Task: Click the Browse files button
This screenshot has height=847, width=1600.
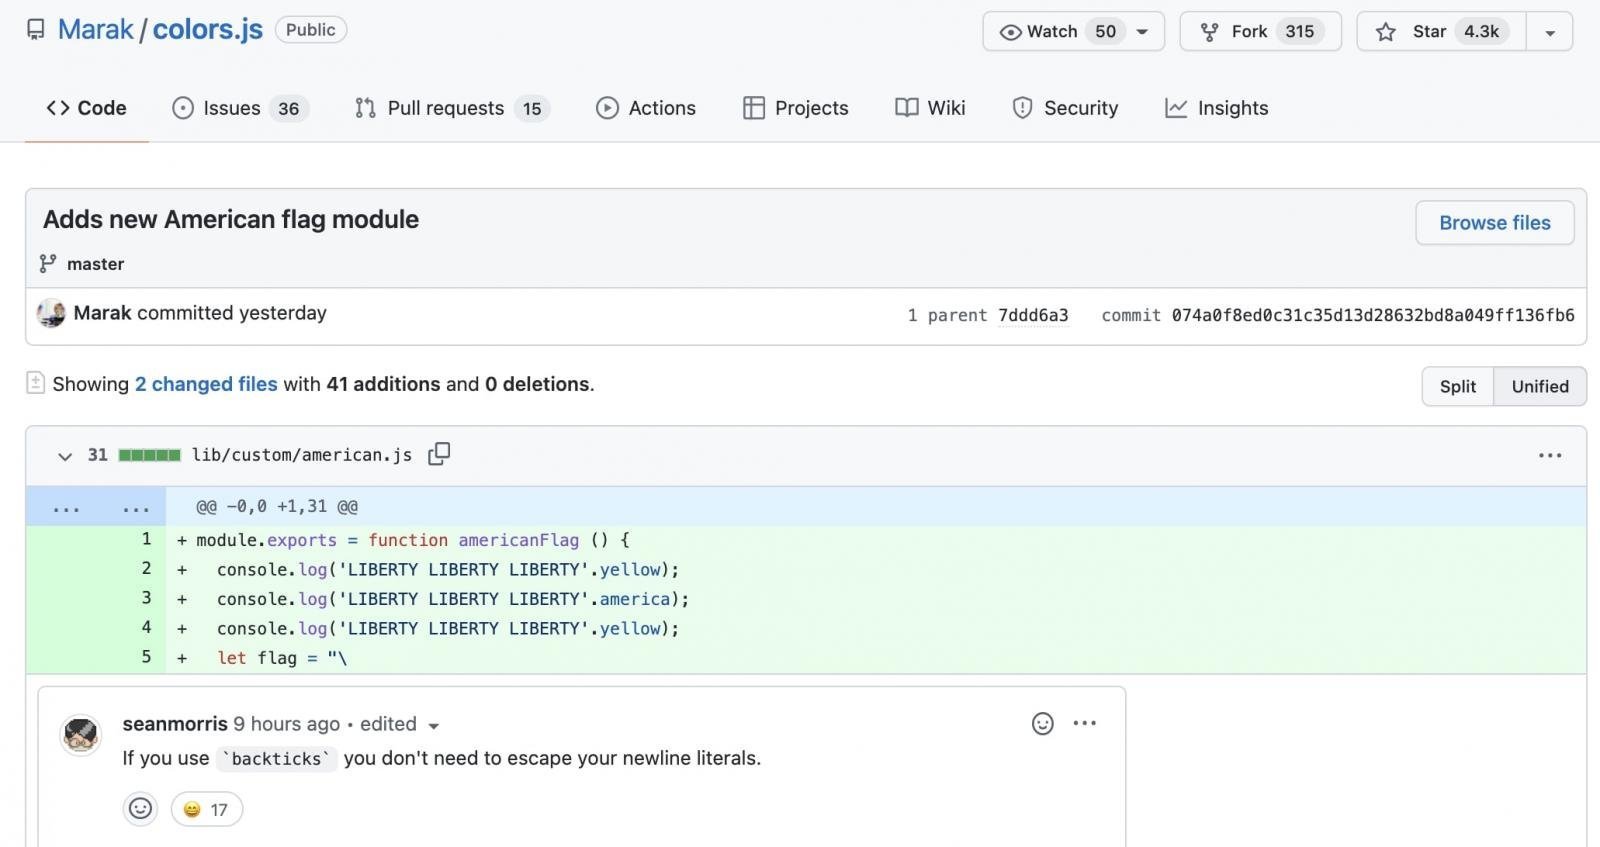Action: [1494, 222]
